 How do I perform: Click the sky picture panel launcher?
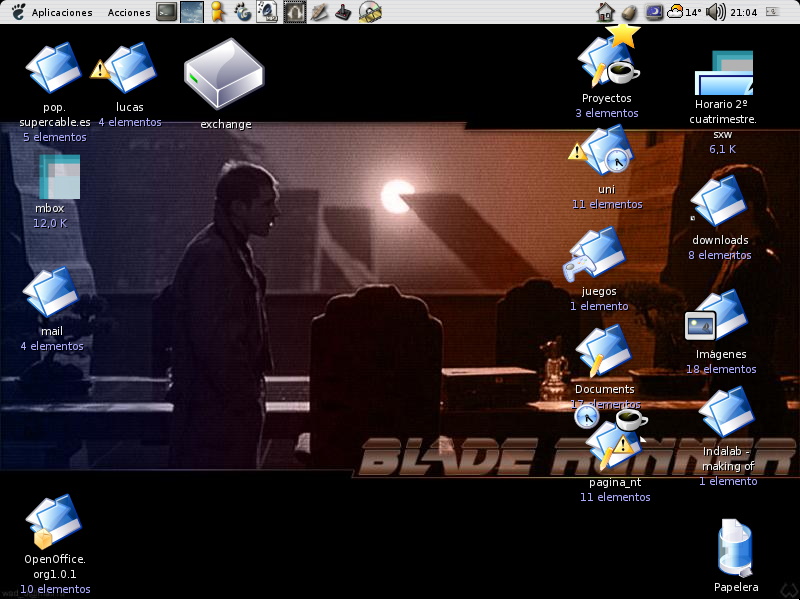point(192,12)
